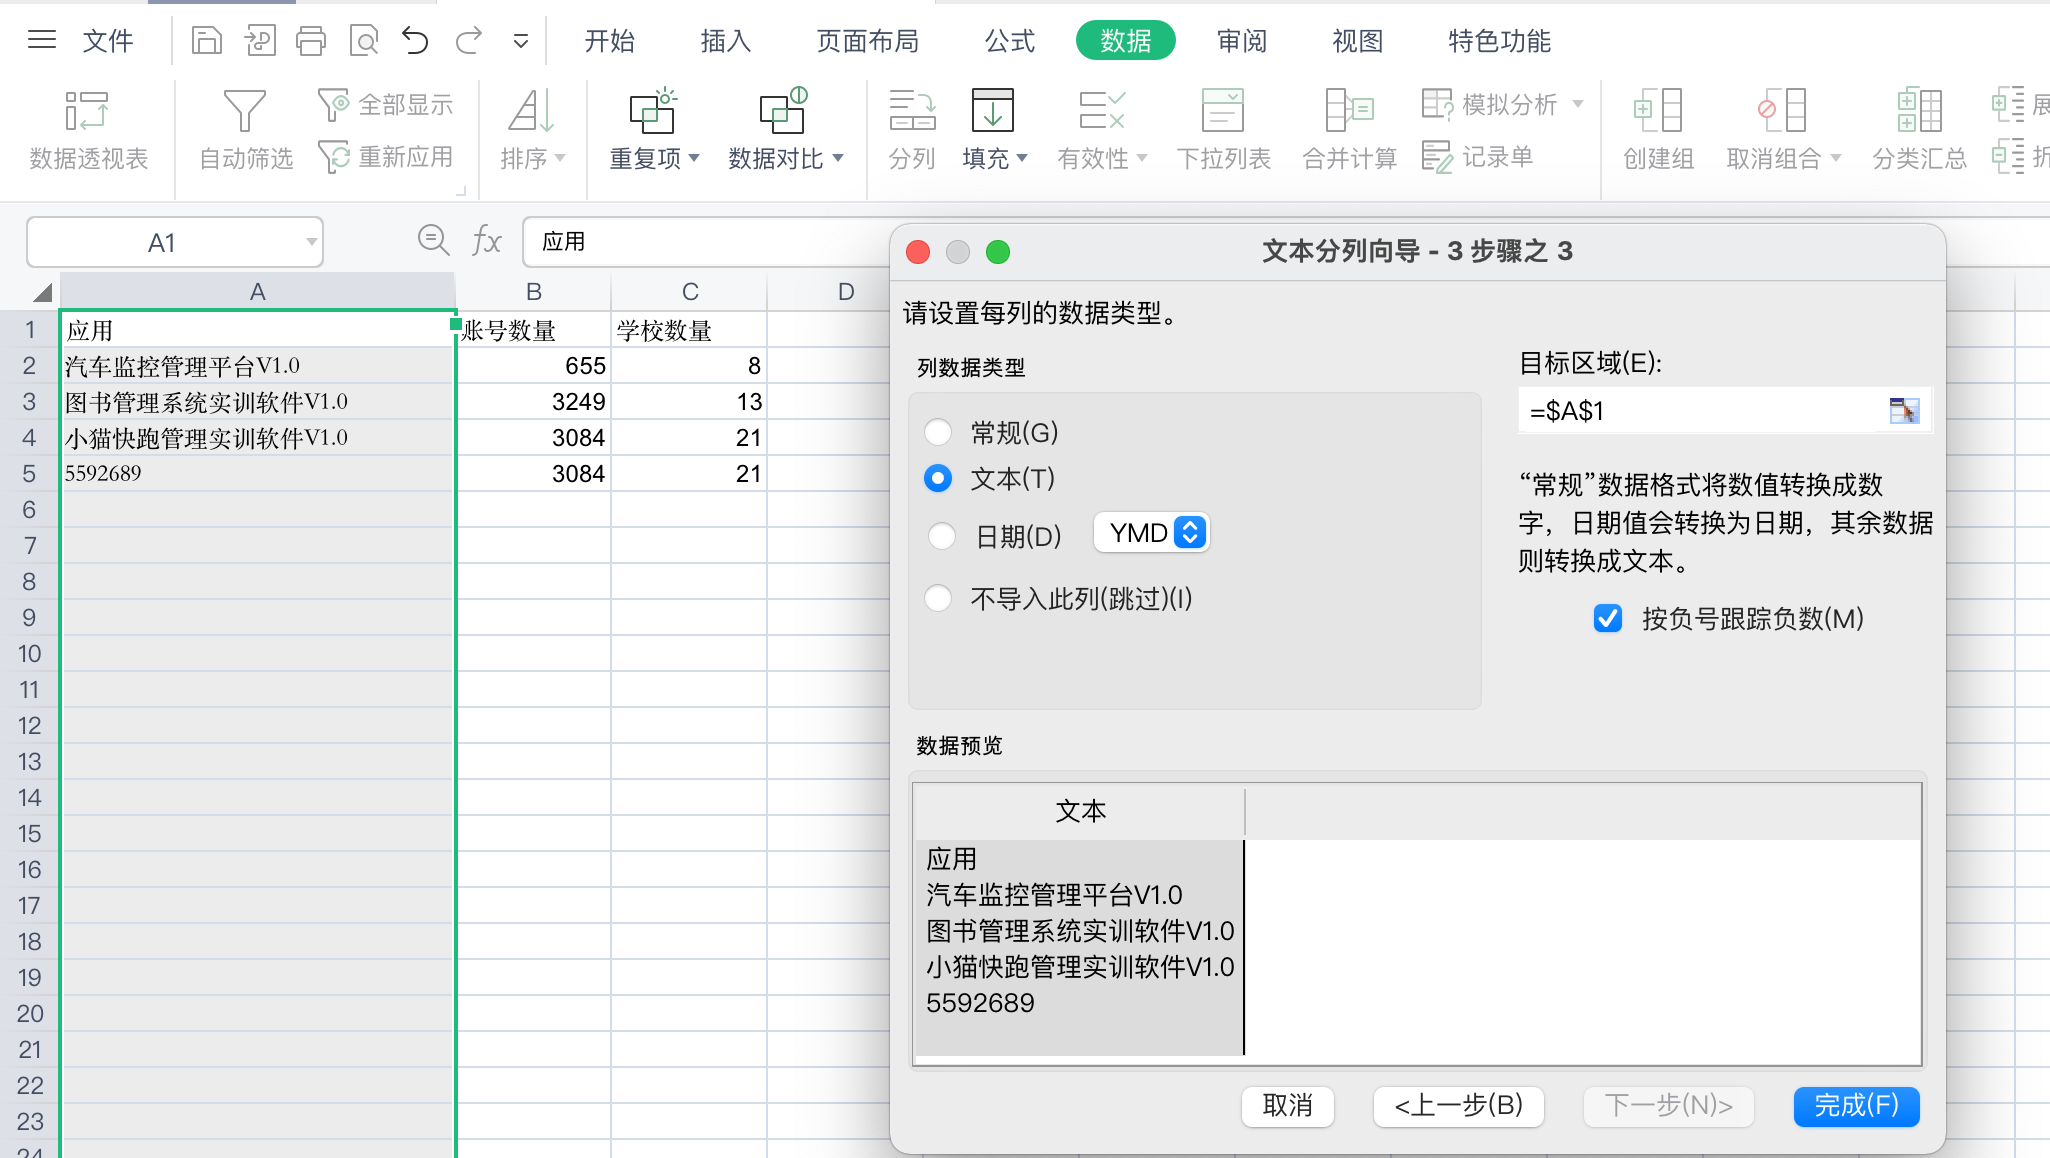Image resolution: width=2050 pixels, height=1158 pixels.
Task: Click the Save icon in toolbar
Action: coord(207,41)
